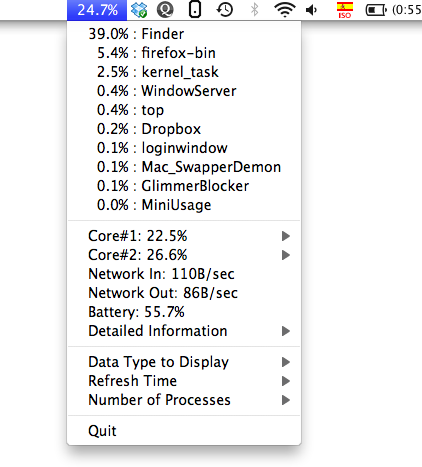Select the Dropbox 0.2% process entry
The image size is (422, 467).
(184, 129)
